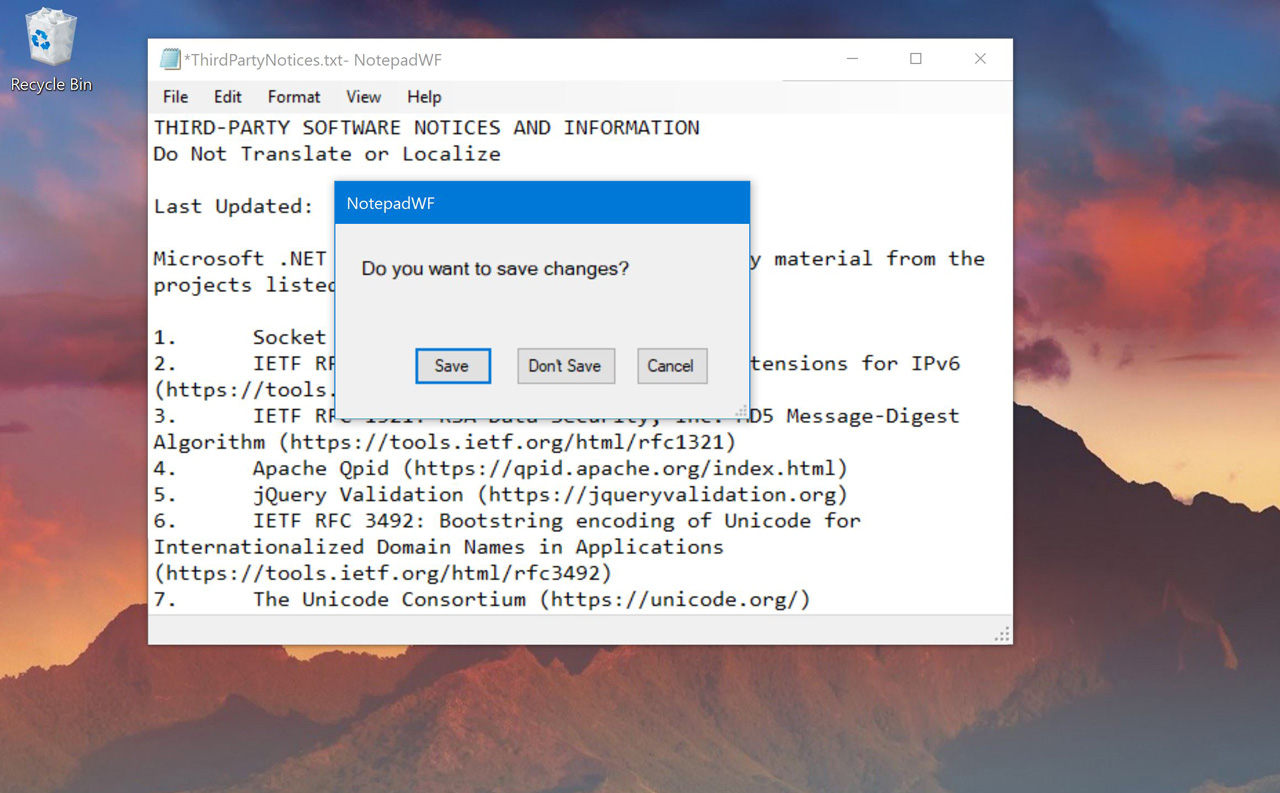Click the dialog's resize grip corner
Viewport: 1280px width, 793px height.
coord(742,411)
